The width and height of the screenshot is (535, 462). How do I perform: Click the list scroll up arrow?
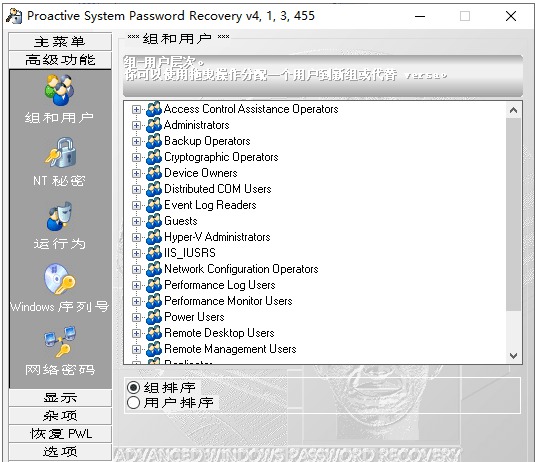click(x=514, y=110)
